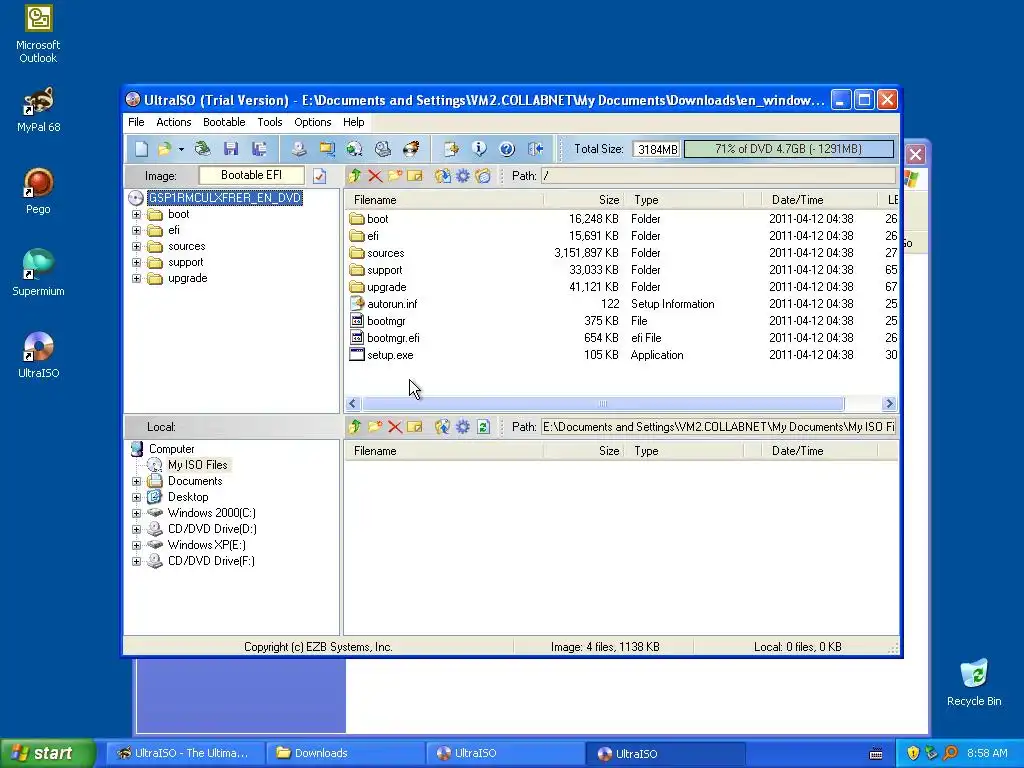Viewport: 1024px width, 768px height.
Task: Expand the upgrade folder tree node
Action: click(x=136, y=278)
